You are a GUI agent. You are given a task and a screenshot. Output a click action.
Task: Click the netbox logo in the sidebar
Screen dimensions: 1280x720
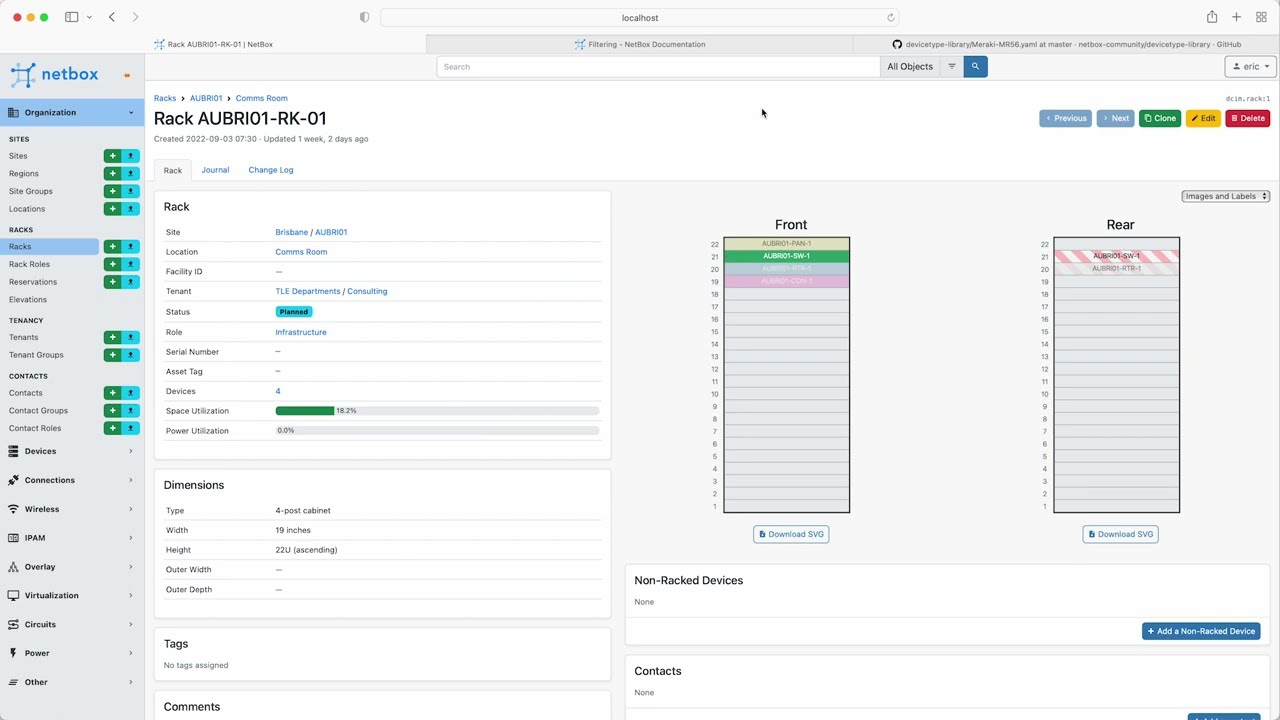tap(55, 74)
